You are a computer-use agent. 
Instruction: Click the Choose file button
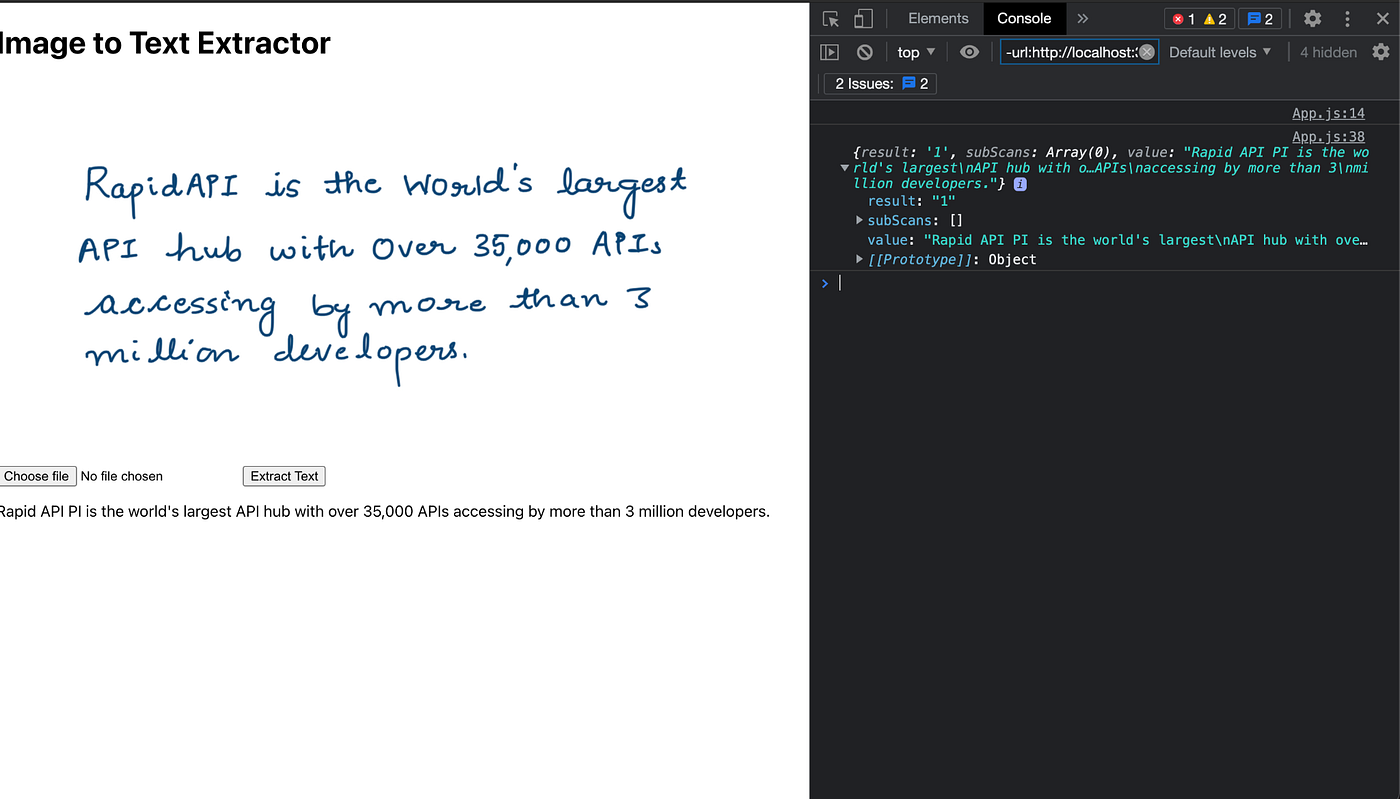point(37,476)
